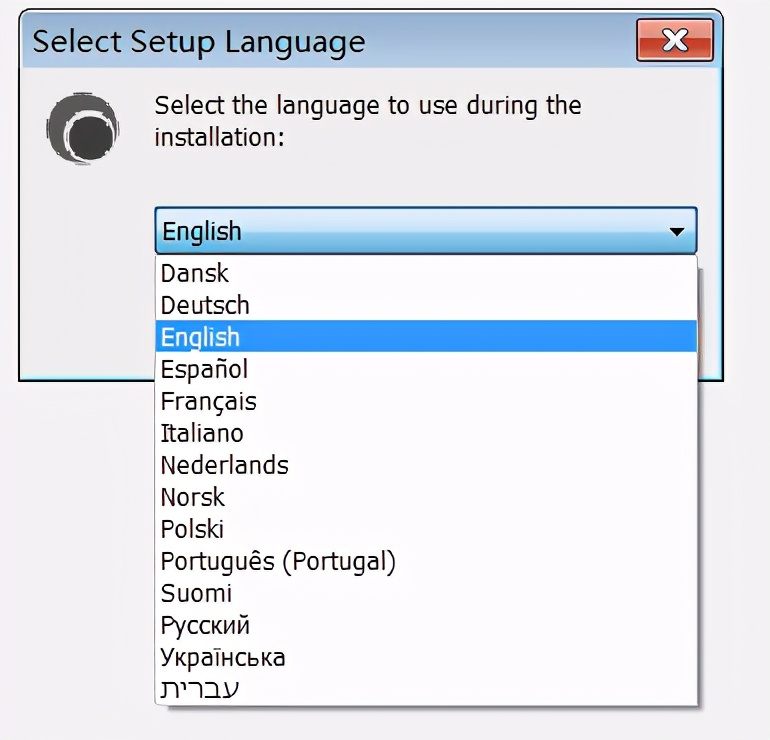
Task: Click the Select Setup Language title bar
Action: 300,42
